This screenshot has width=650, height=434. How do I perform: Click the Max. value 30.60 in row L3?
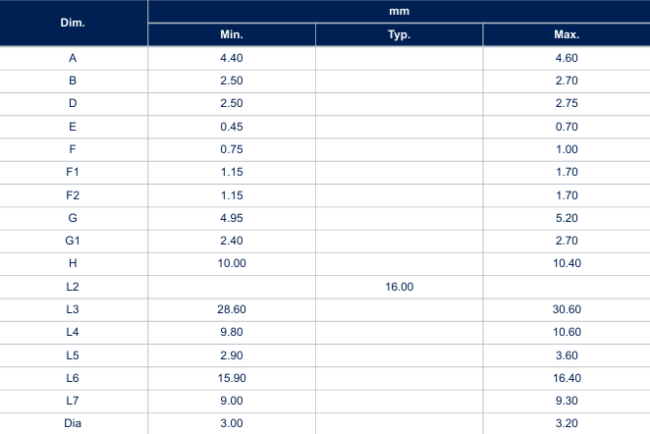coord(566,310)
